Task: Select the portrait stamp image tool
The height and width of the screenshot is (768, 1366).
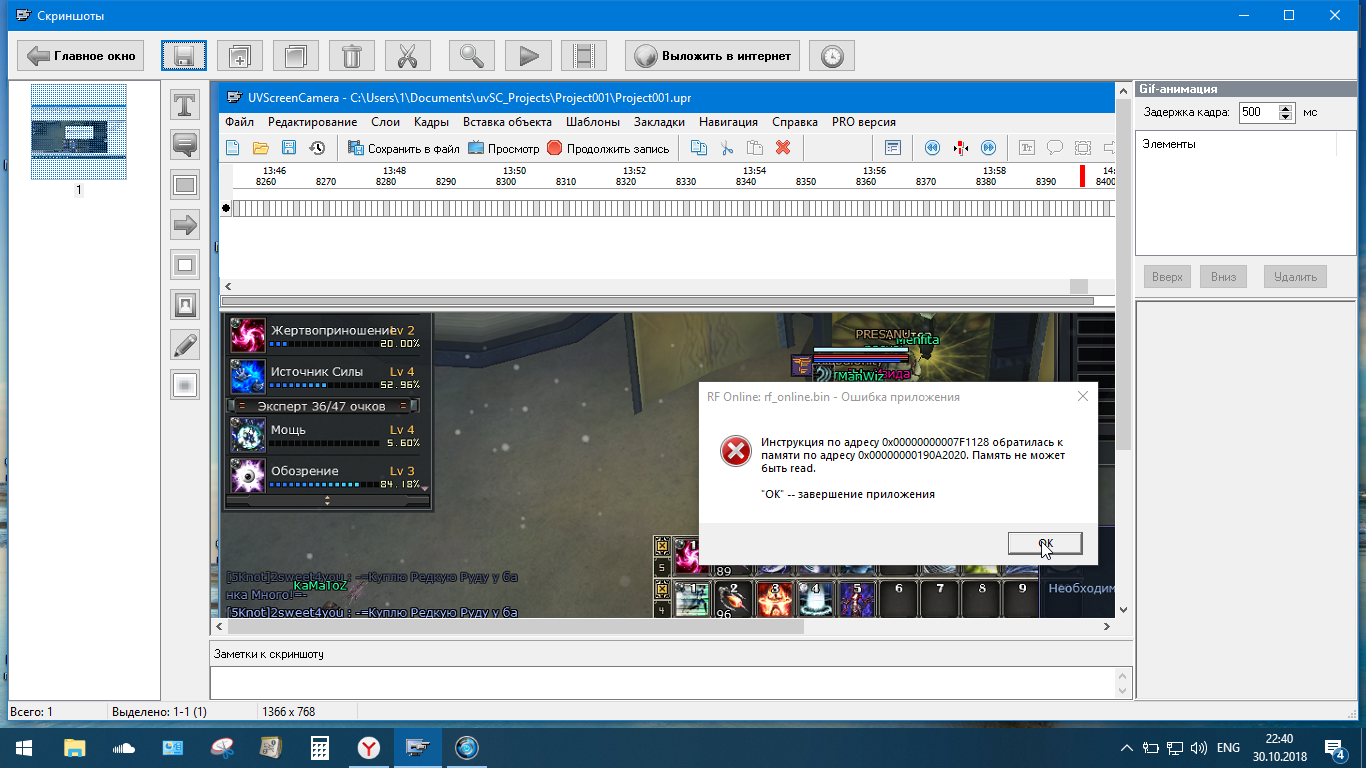Action: tap(185, 304)
